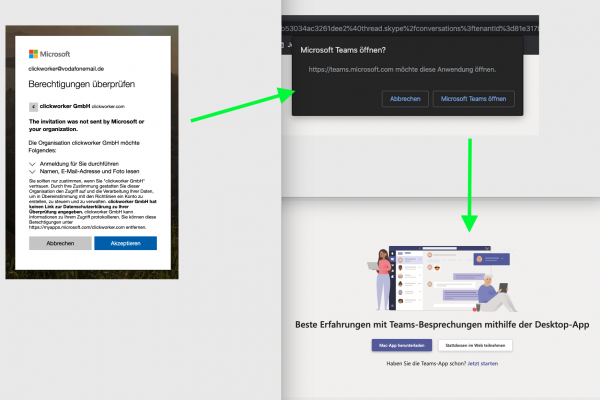600x400 pixels.
Task: Click 'Berechtigungen überprüfen' heading
Action: point(82,84)
